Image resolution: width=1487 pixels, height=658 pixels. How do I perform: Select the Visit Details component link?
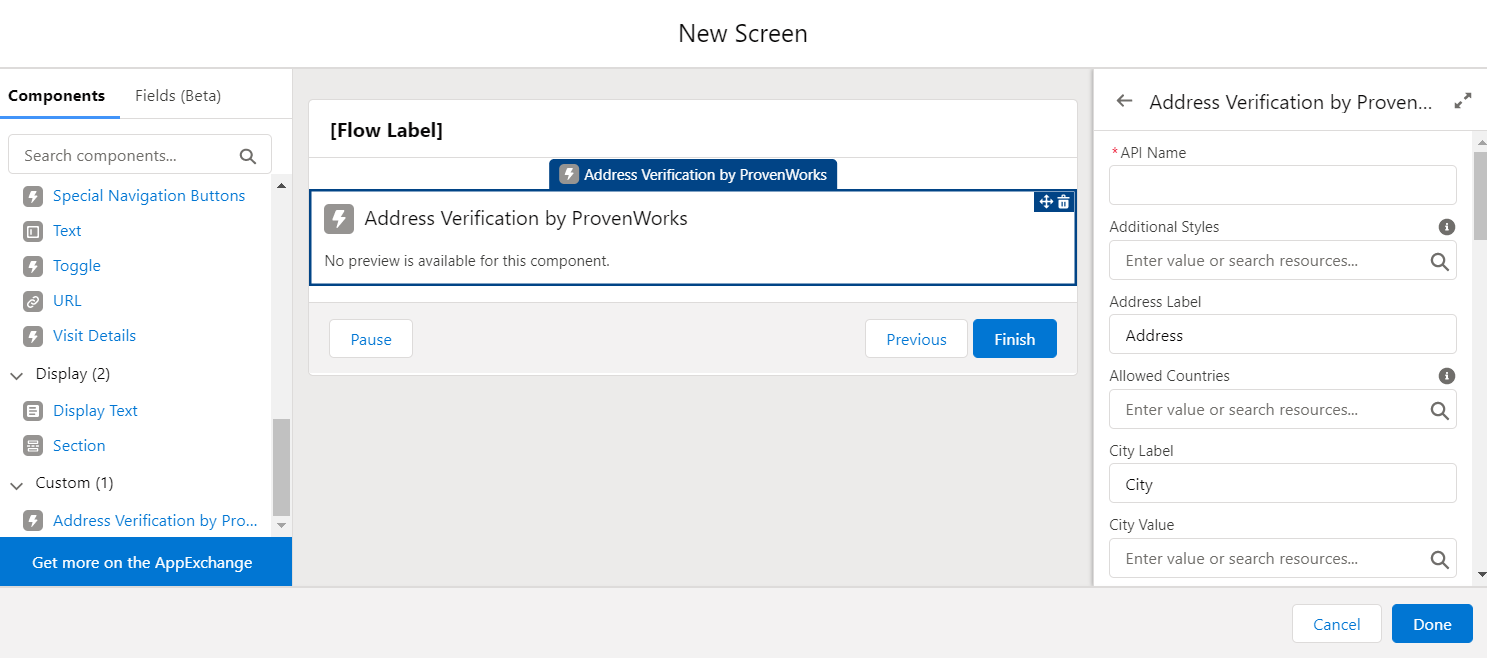tap(94, 336)
